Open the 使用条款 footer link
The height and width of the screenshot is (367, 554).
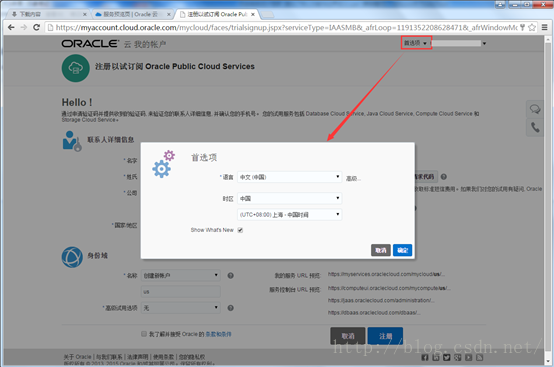(163, 357)
